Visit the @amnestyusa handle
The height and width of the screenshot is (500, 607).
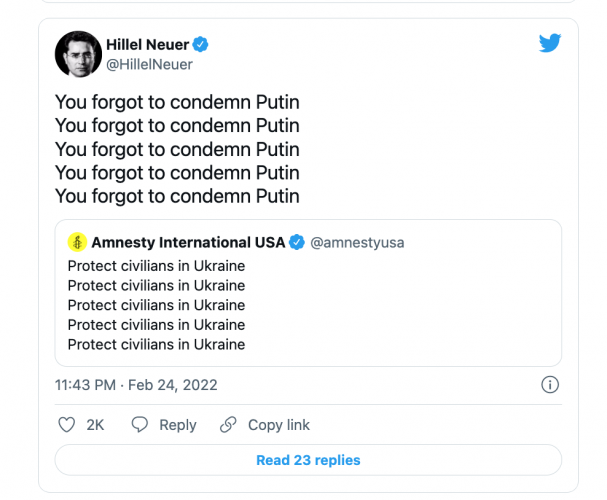pos(357,242)
